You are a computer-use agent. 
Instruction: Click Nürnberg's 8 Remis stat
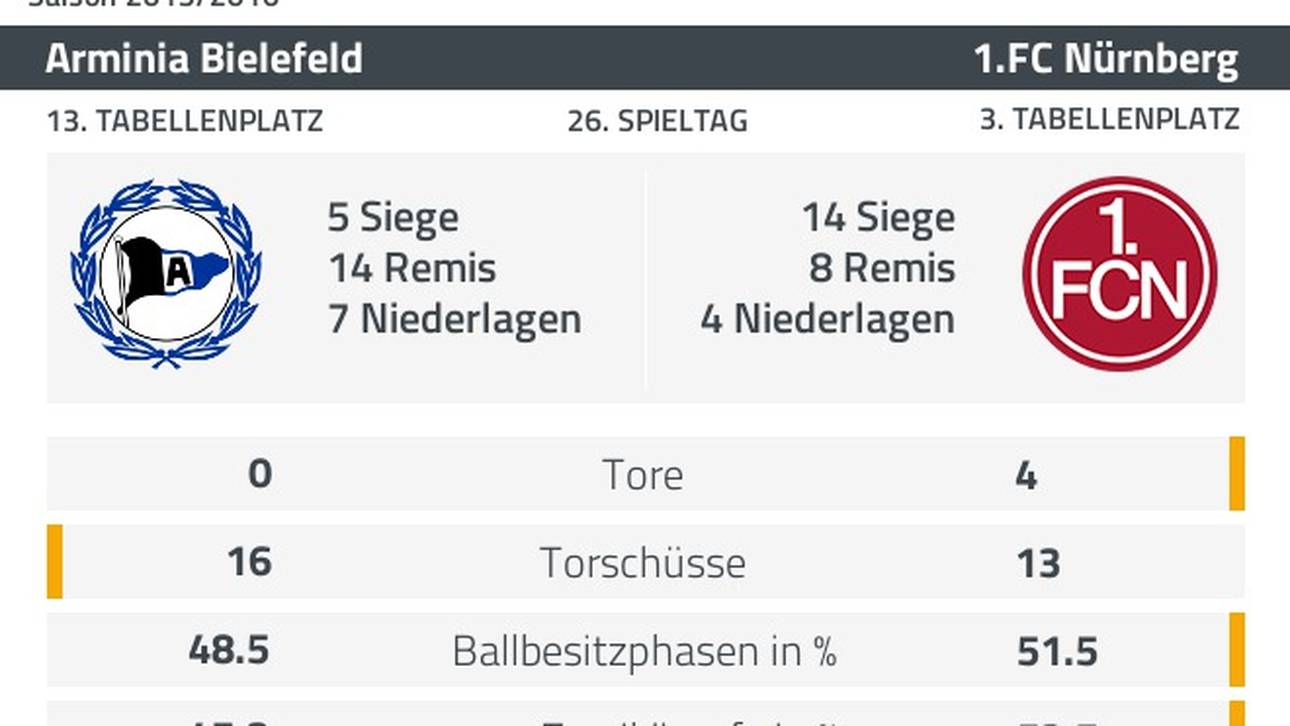(882, 268)
